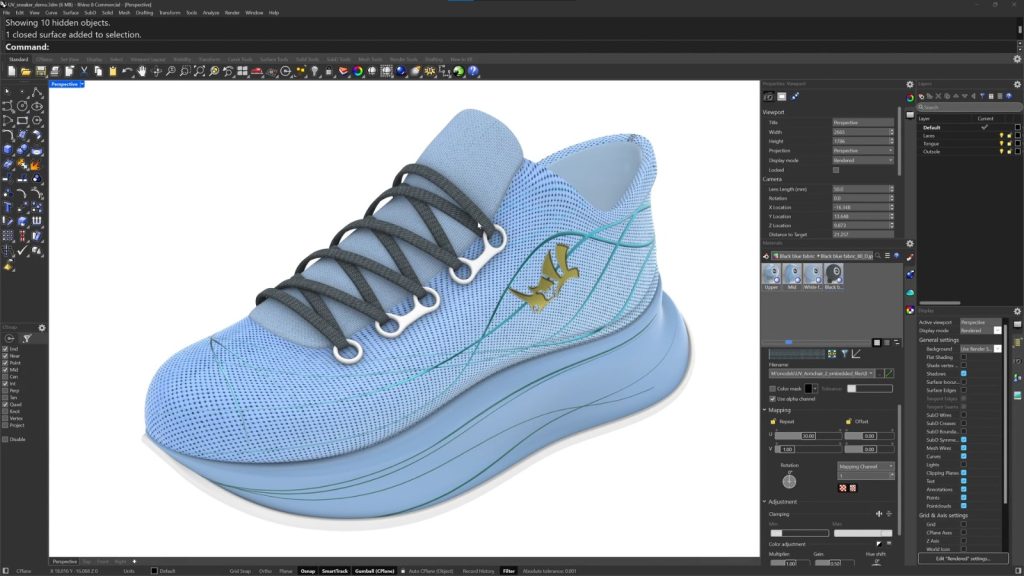This screenshot has height=576, width=1024.
Task: Open Layers panel gear settings
Action: pos(1017,84)
